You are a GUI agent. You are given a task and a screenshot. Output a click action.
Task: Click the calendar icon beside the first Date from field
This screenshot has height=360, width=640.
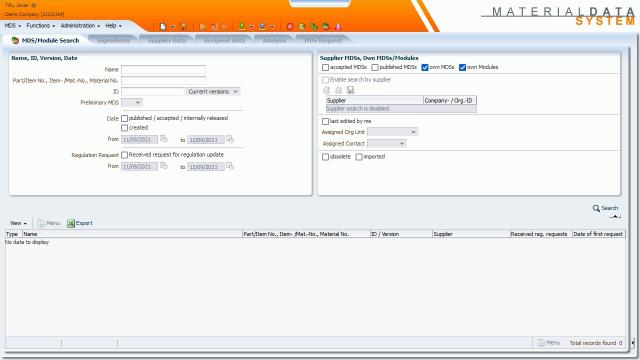pyautogui.click(x=164, y=139)
